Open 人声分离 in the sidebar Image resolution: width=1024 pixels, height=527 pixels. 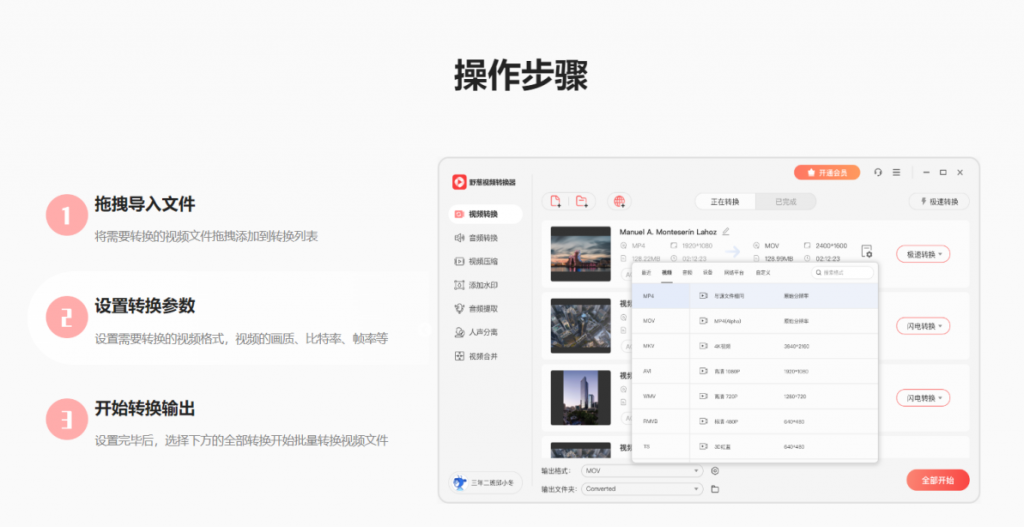click(485, 332)
